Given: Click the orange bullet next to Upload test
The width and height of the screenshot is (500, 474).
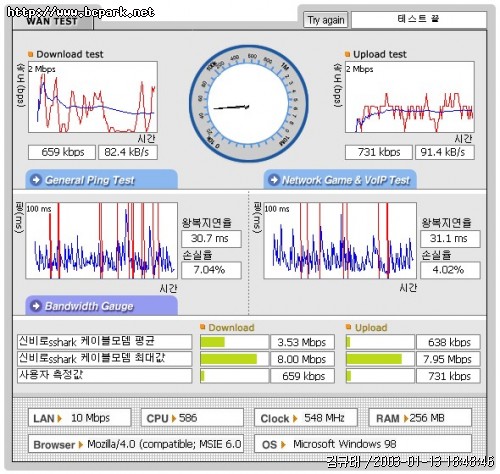Looking at the screenshot, I should [347, 54].
